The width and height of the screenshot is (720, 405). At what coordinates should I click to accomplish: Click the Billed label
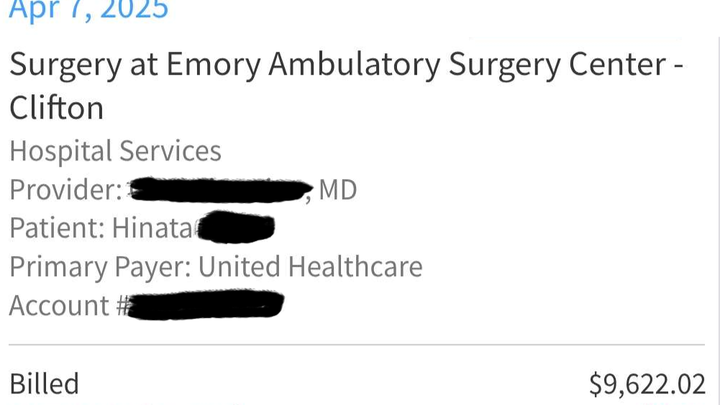(x=44, y=384)
